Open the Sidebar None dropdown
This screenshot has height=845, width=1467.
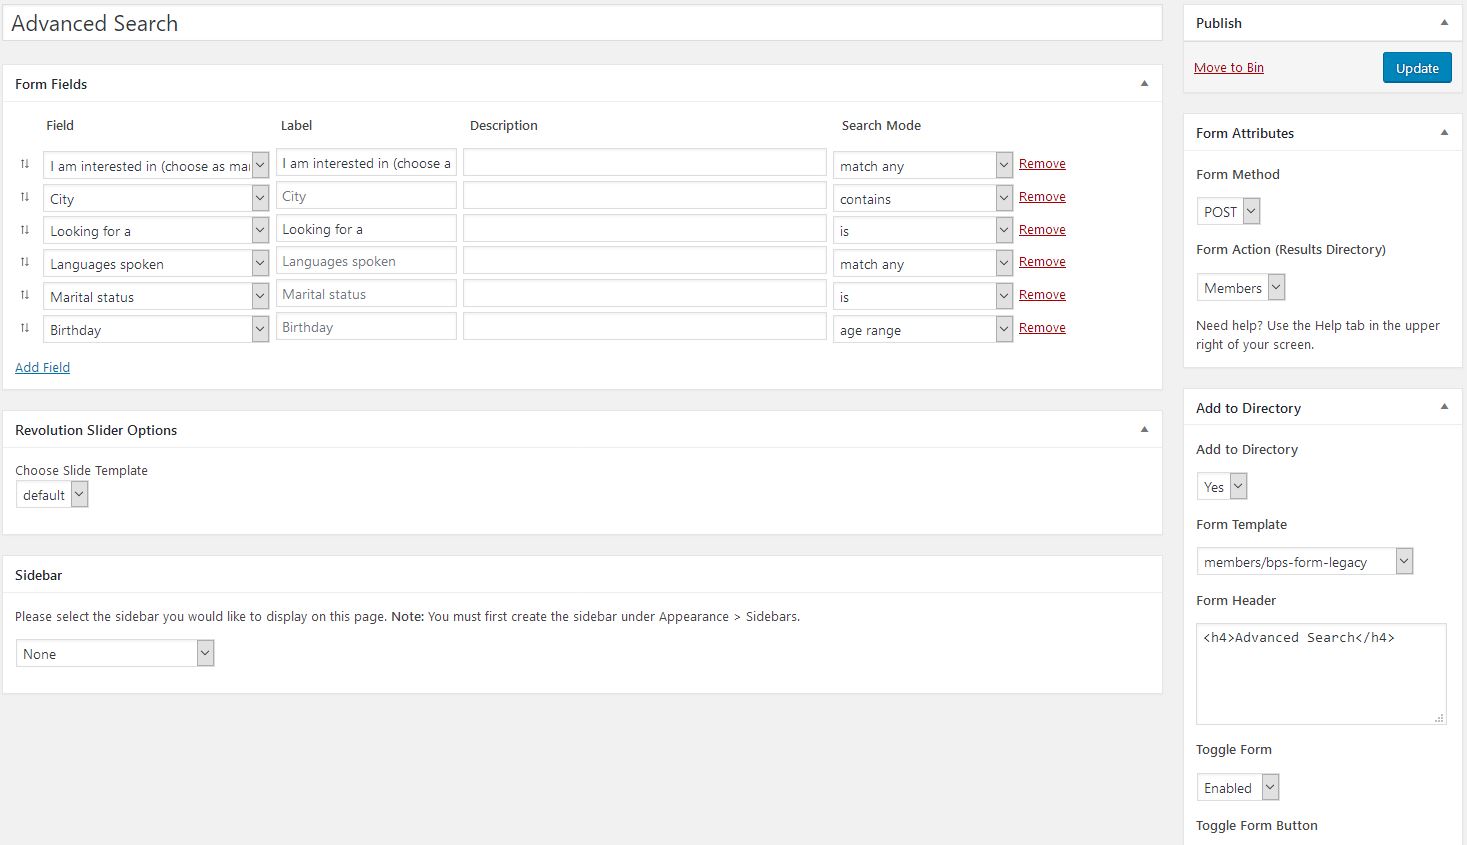click(x=115, y=653)
